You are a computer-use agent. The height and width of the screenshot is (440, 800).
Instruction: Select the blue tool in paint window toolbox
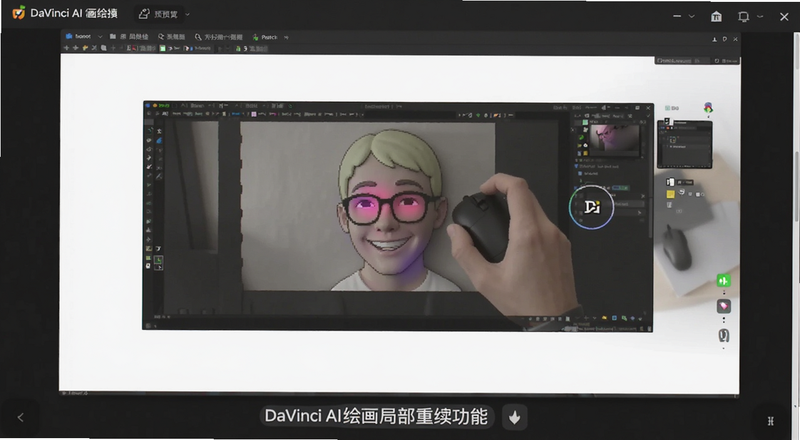click(159, 140)
